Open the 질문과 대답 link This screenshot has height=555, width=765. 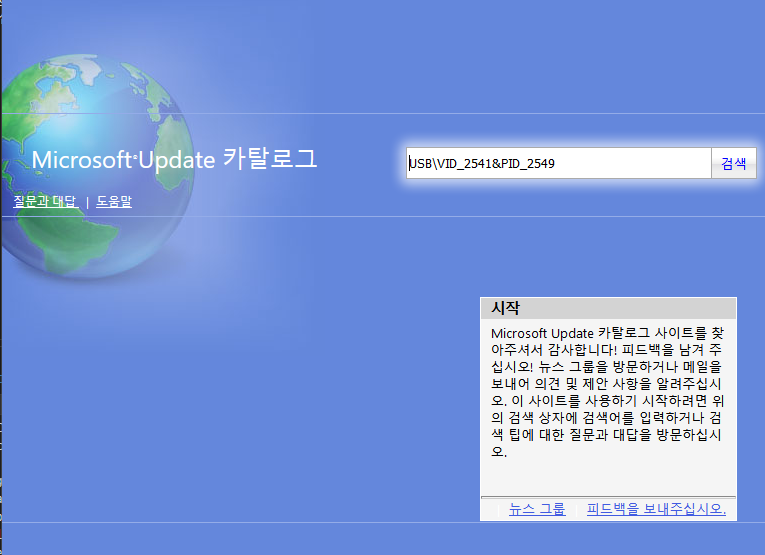tap(45, 201)
